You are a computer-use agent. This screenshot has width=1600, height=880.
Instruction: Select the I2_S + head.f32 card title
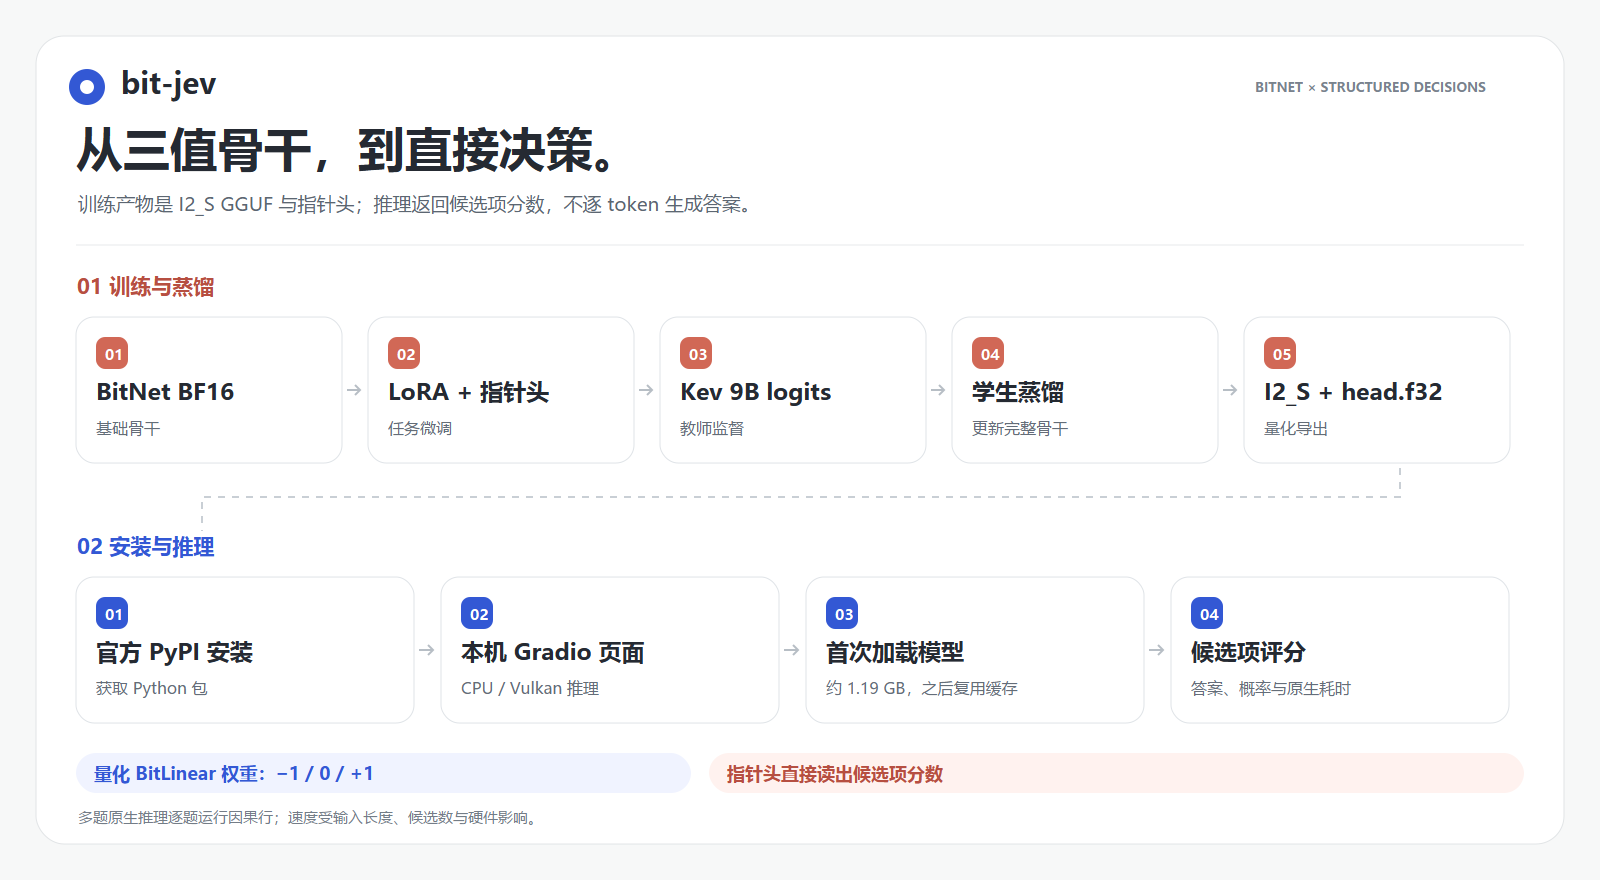[x=1353, y=392]
